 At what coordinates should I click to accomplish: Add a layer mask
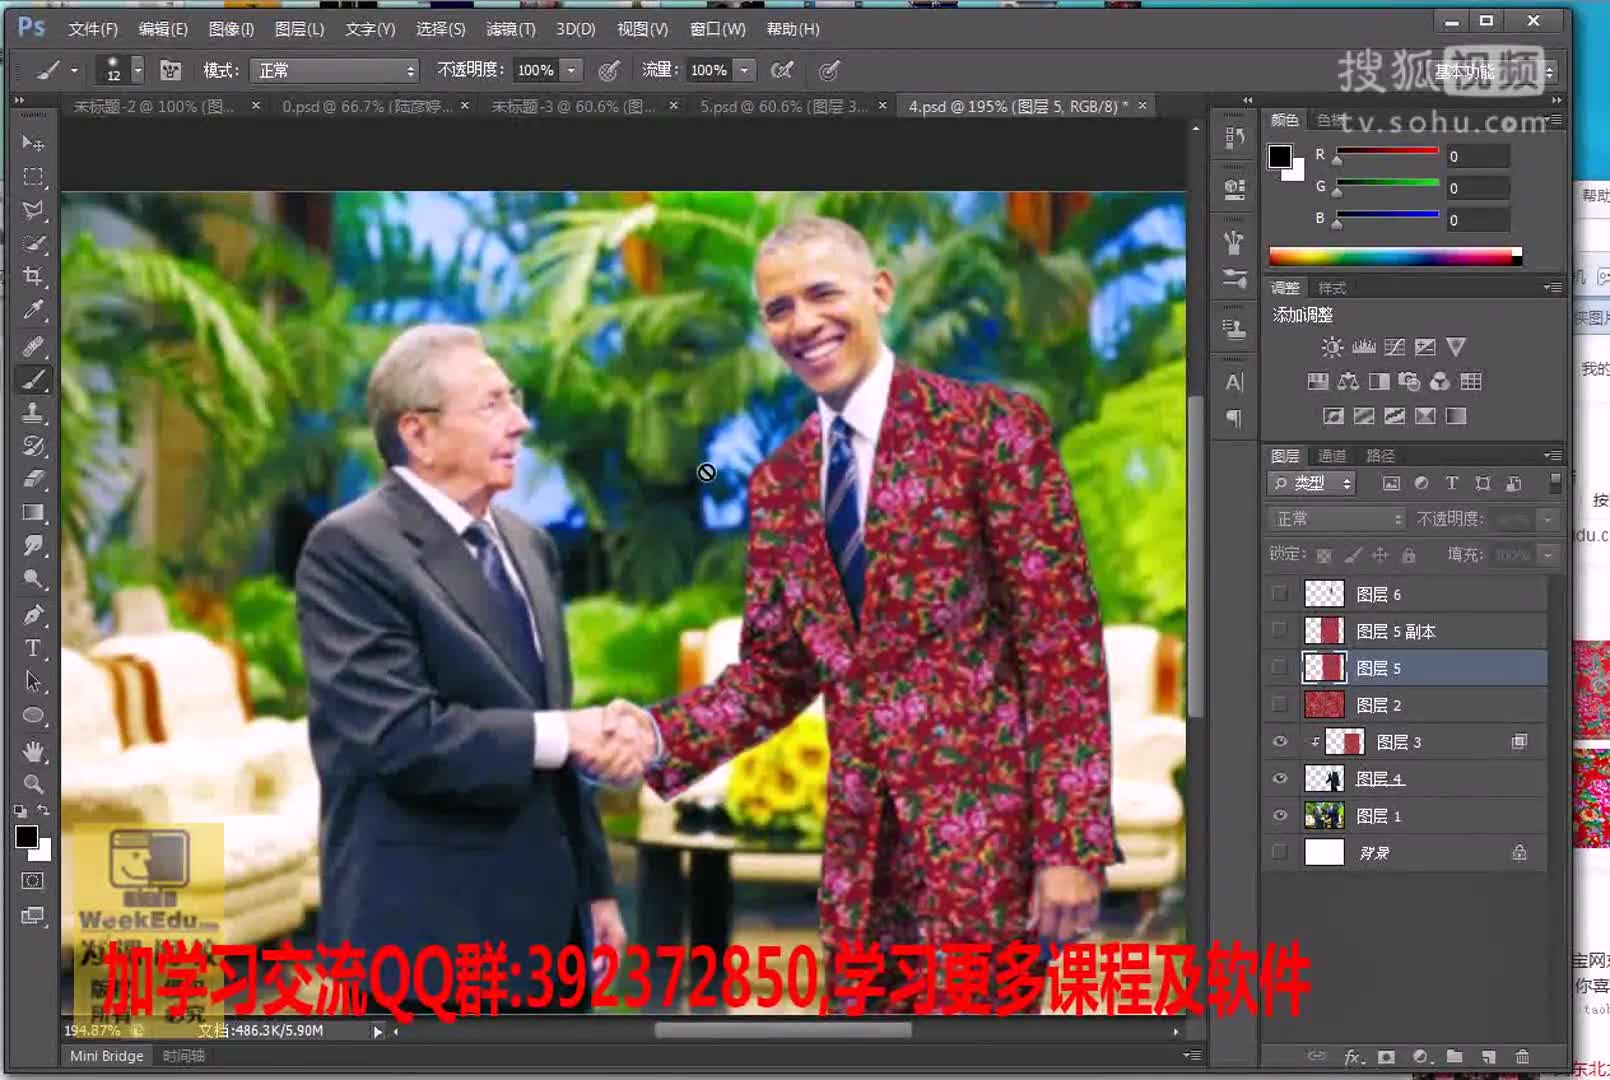[1386, 1056]
